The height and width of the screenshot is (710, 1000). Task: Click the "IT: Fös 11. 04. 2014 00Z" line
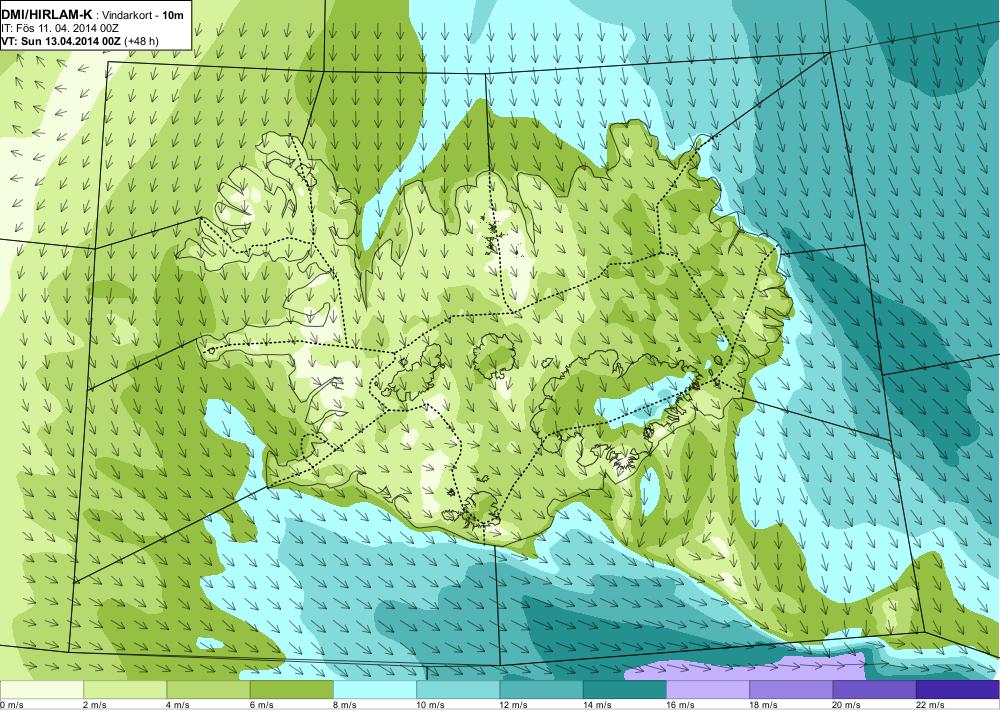(61, 28)
